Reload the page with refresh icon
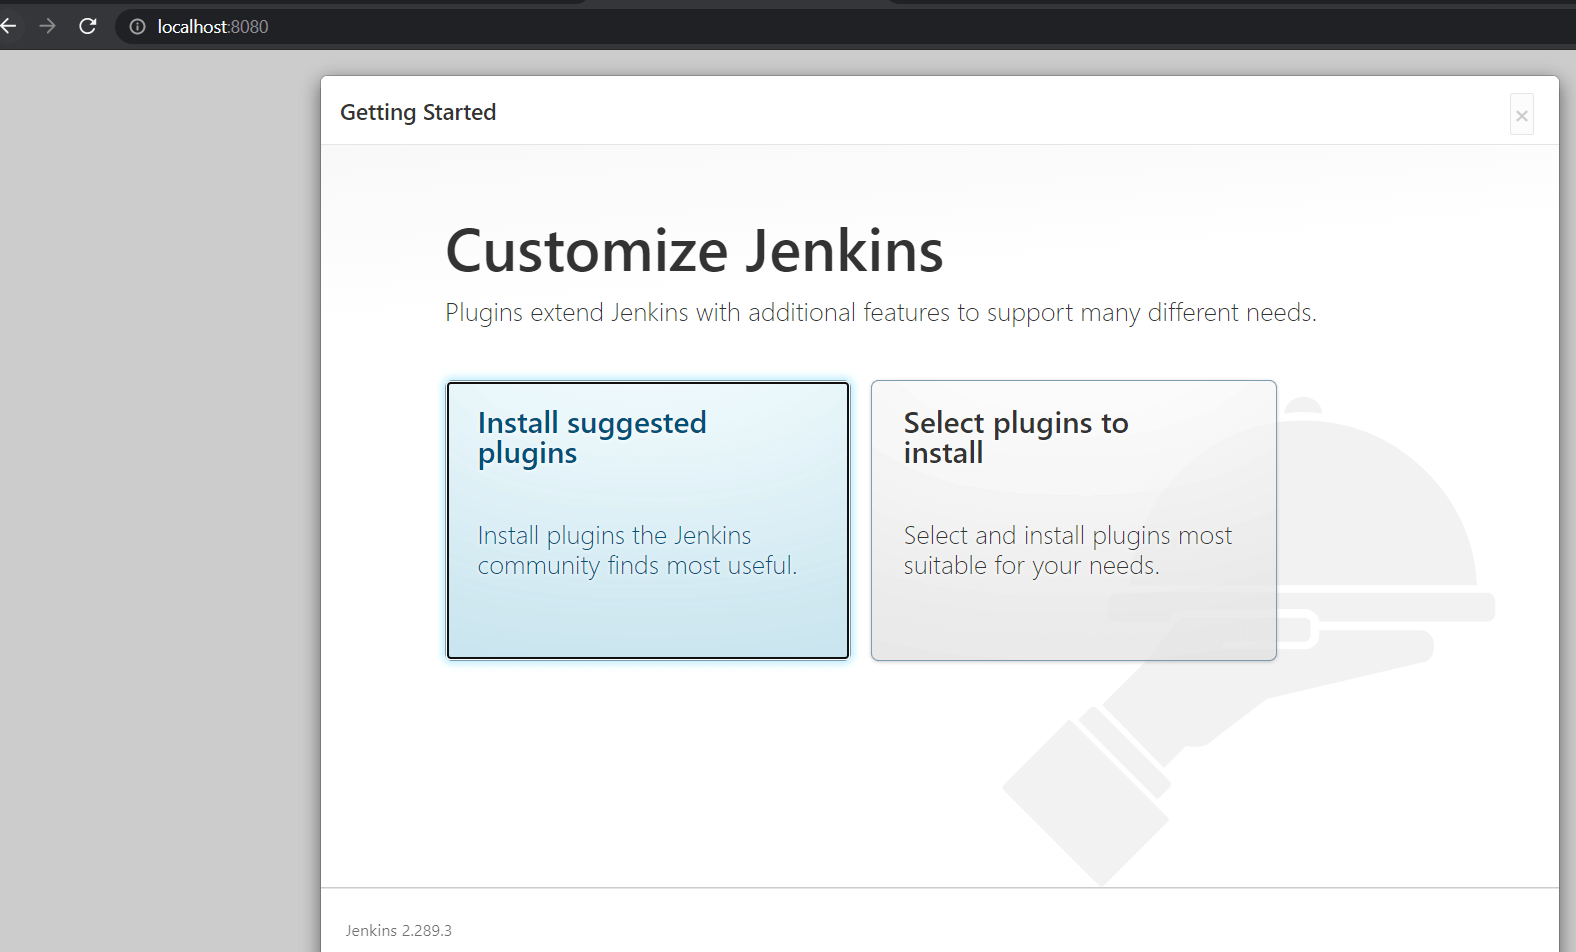1576x952 pixels. coord(88,26)
